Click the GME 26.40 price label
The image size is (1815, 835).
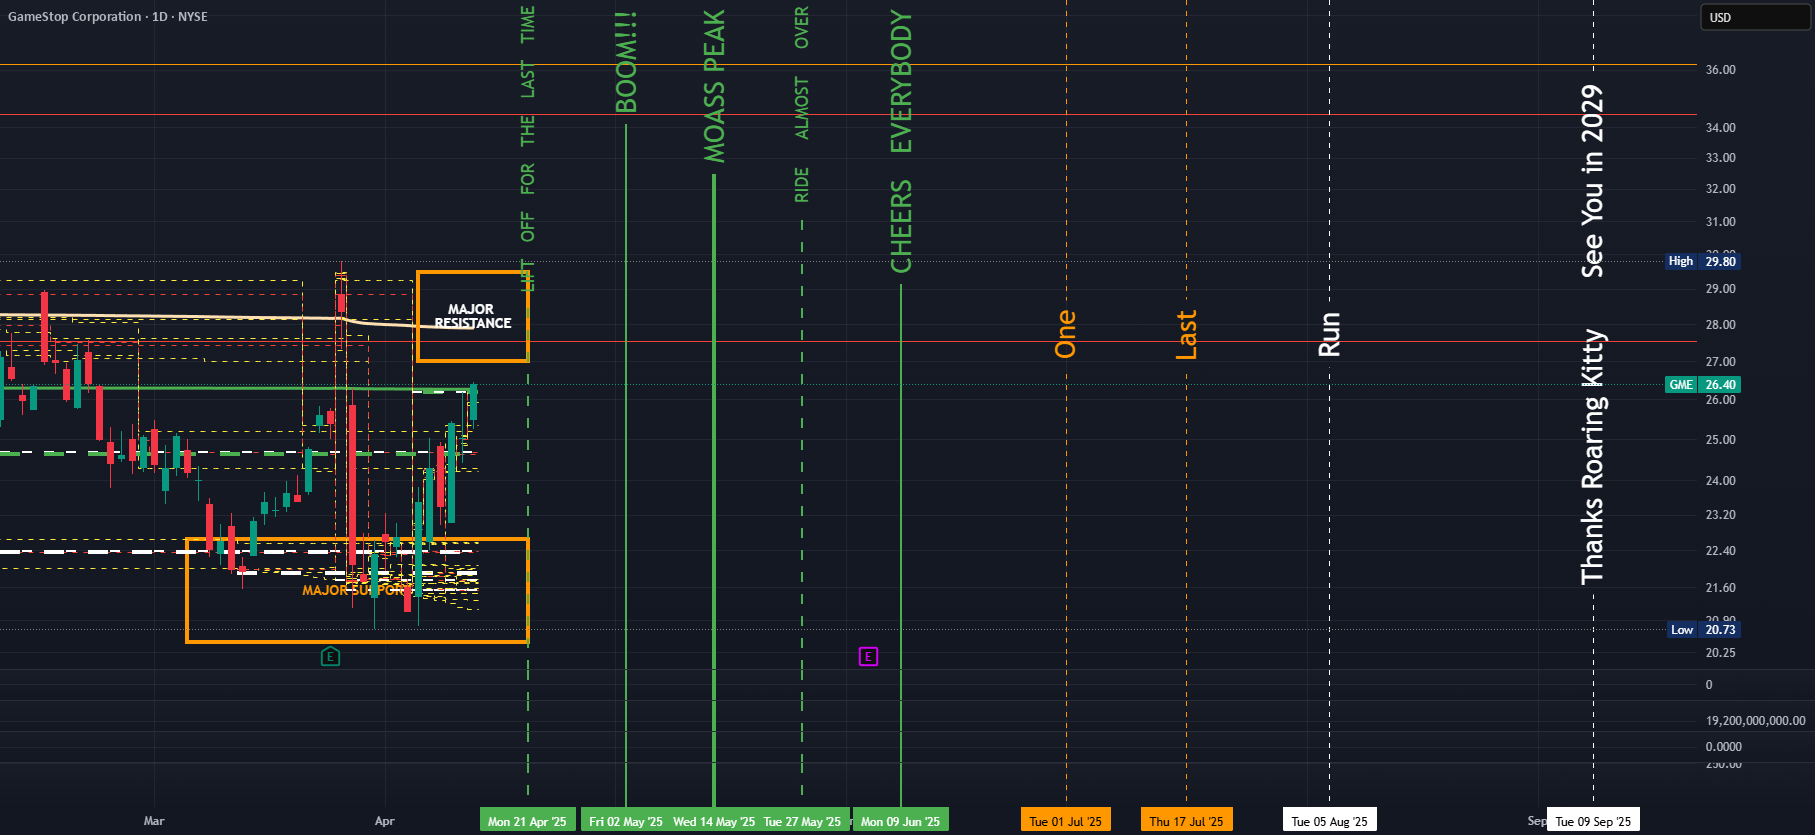coord(1702,384)
